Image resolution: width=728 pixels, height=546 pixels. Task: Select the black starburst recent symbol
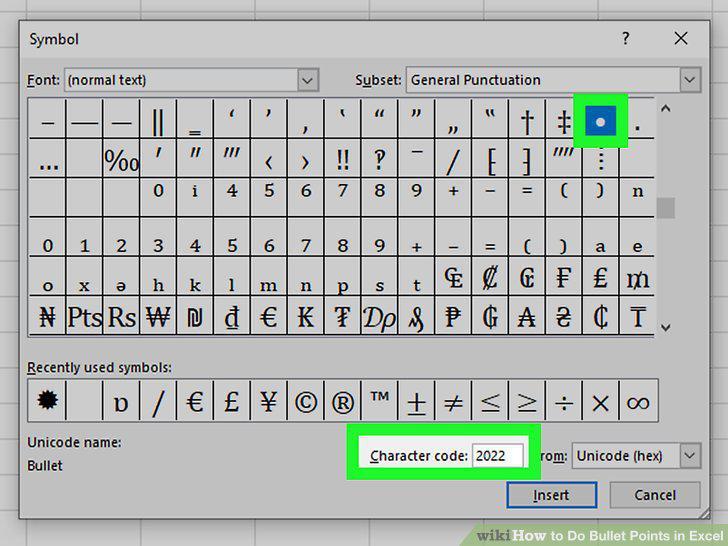(47, 401)
